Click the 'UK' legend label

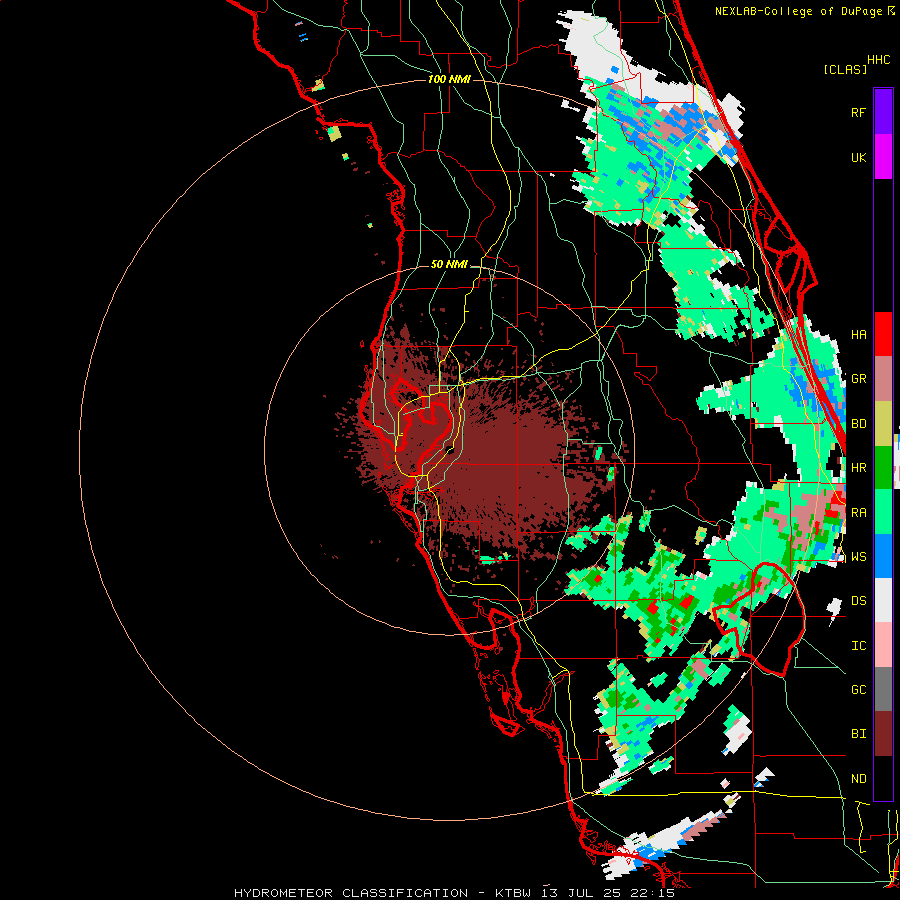(x=858, y=157)
